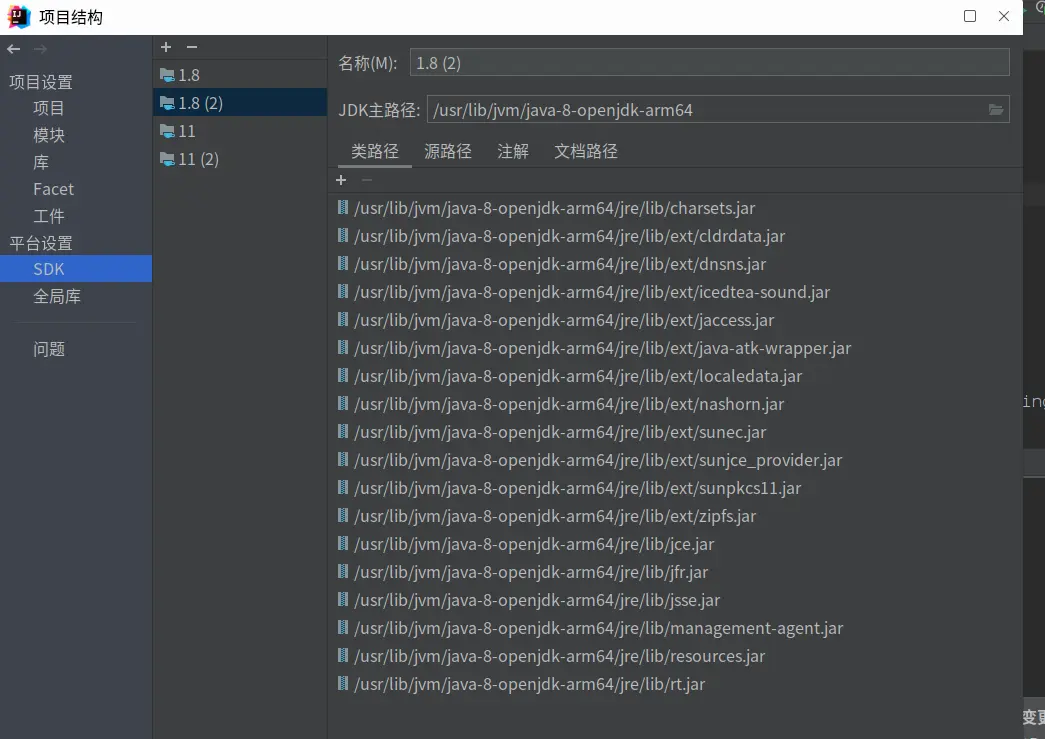
Task: Switch to the 注解 tab
Action: pyautogui.click(x=513, y=151)
